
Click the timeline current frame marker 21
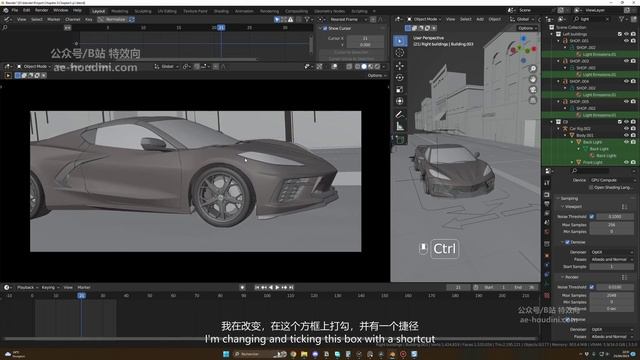82,296
